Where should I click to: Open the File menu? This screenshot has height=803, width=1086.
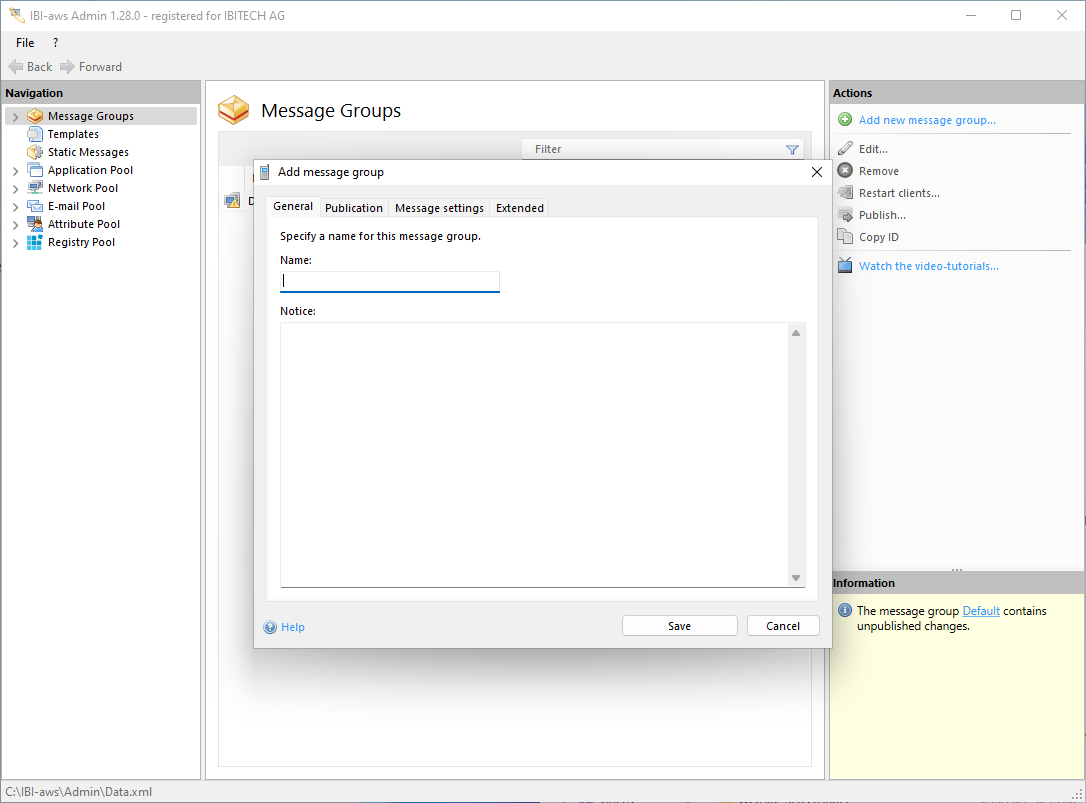pos(25,43)
